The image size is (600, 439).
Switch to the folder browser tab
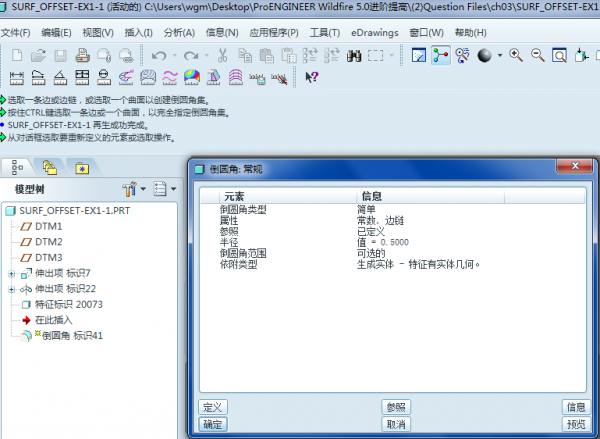(x=50, y=168)
